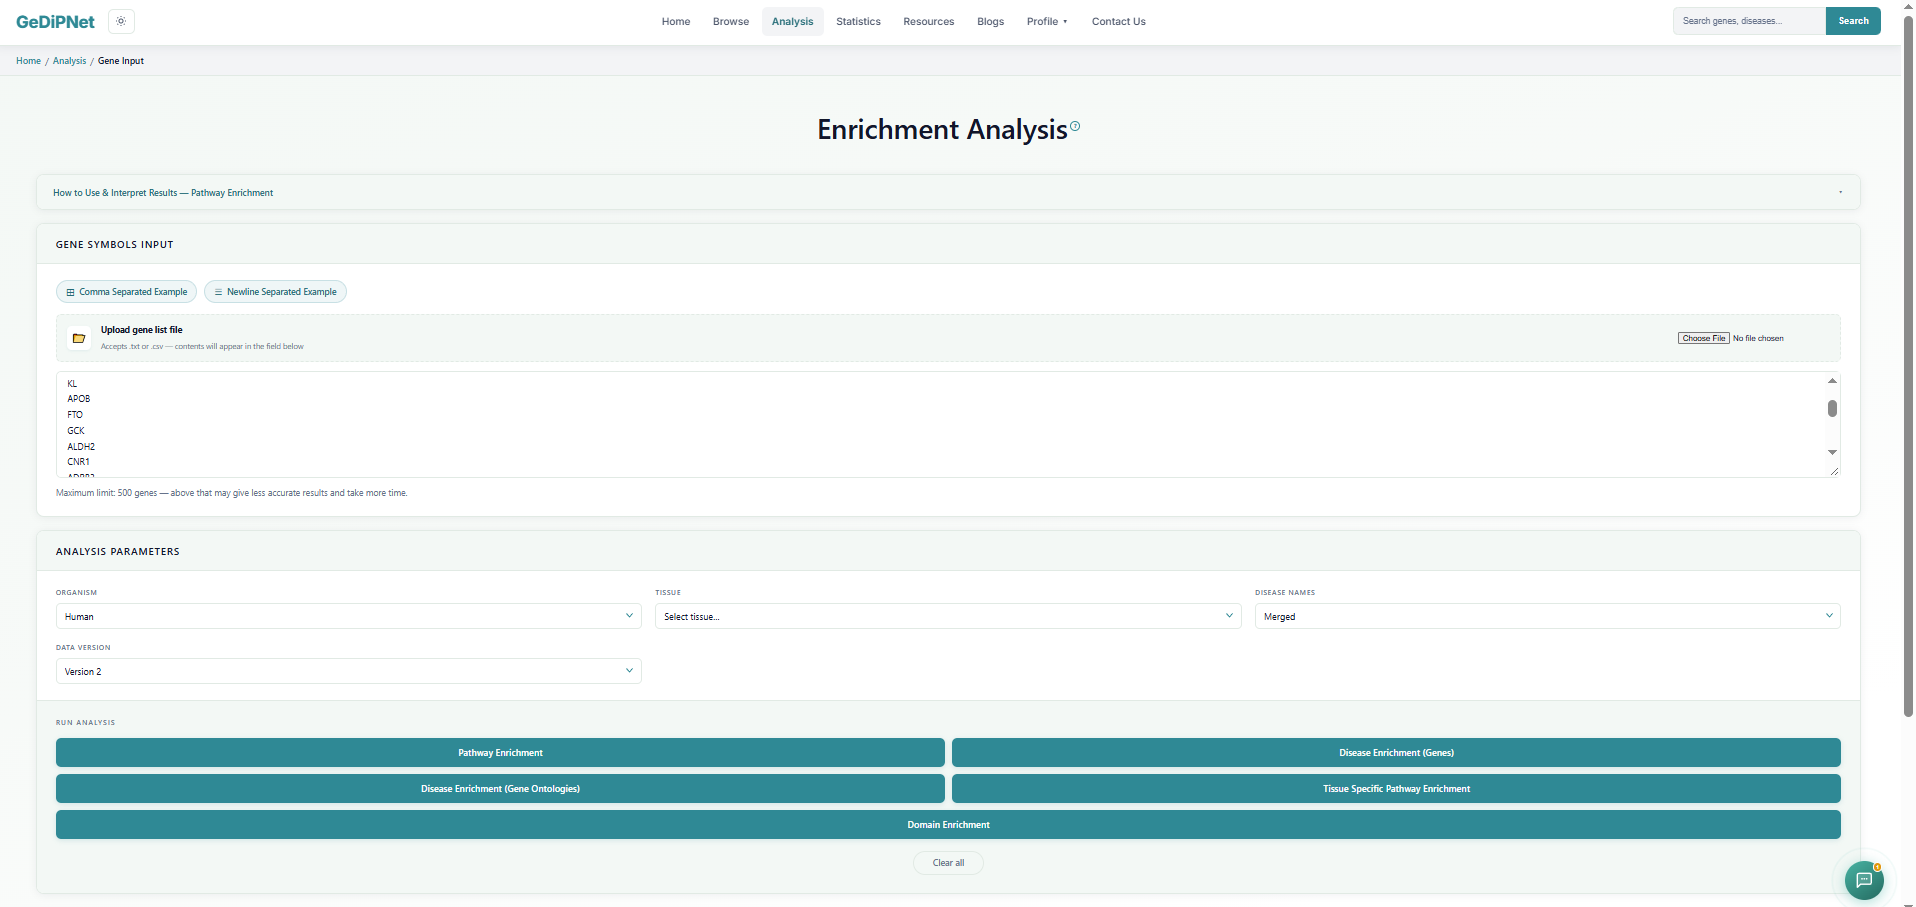Viewport: 1916px width, 907px height.
Task: Click the GeDiPNet logo
Action: 56,21
